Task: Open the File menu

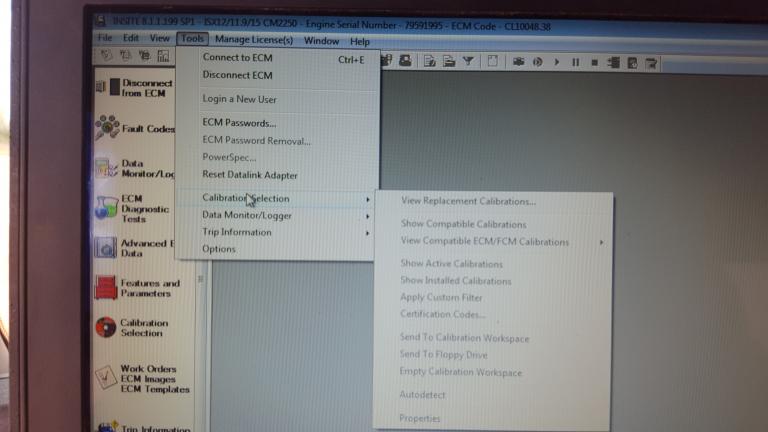Action: pos(104,38)
